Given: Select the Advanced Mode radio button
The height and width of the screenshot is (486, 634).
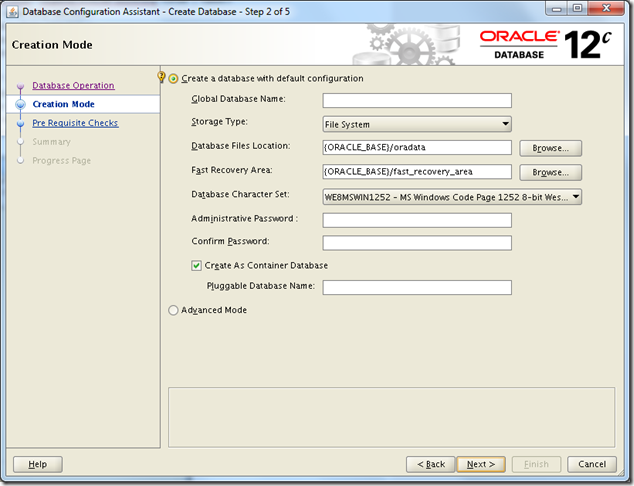Looking at the screenshot, I should click(174, 311).
